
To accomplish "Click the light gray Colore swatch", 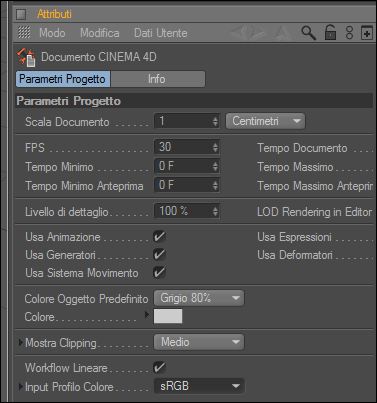I will [x=168, y=316].
